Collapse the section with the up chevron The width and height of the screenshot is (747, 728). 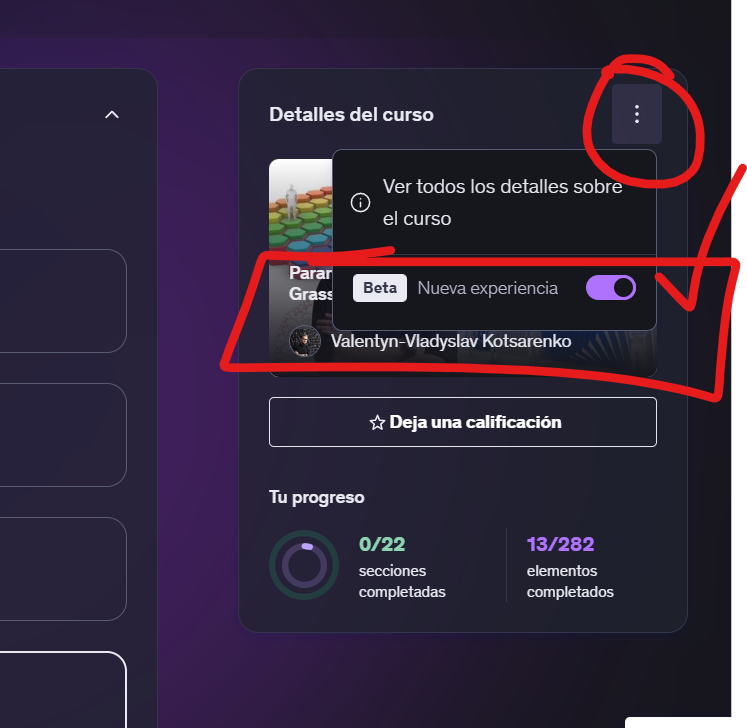(112, 114)
